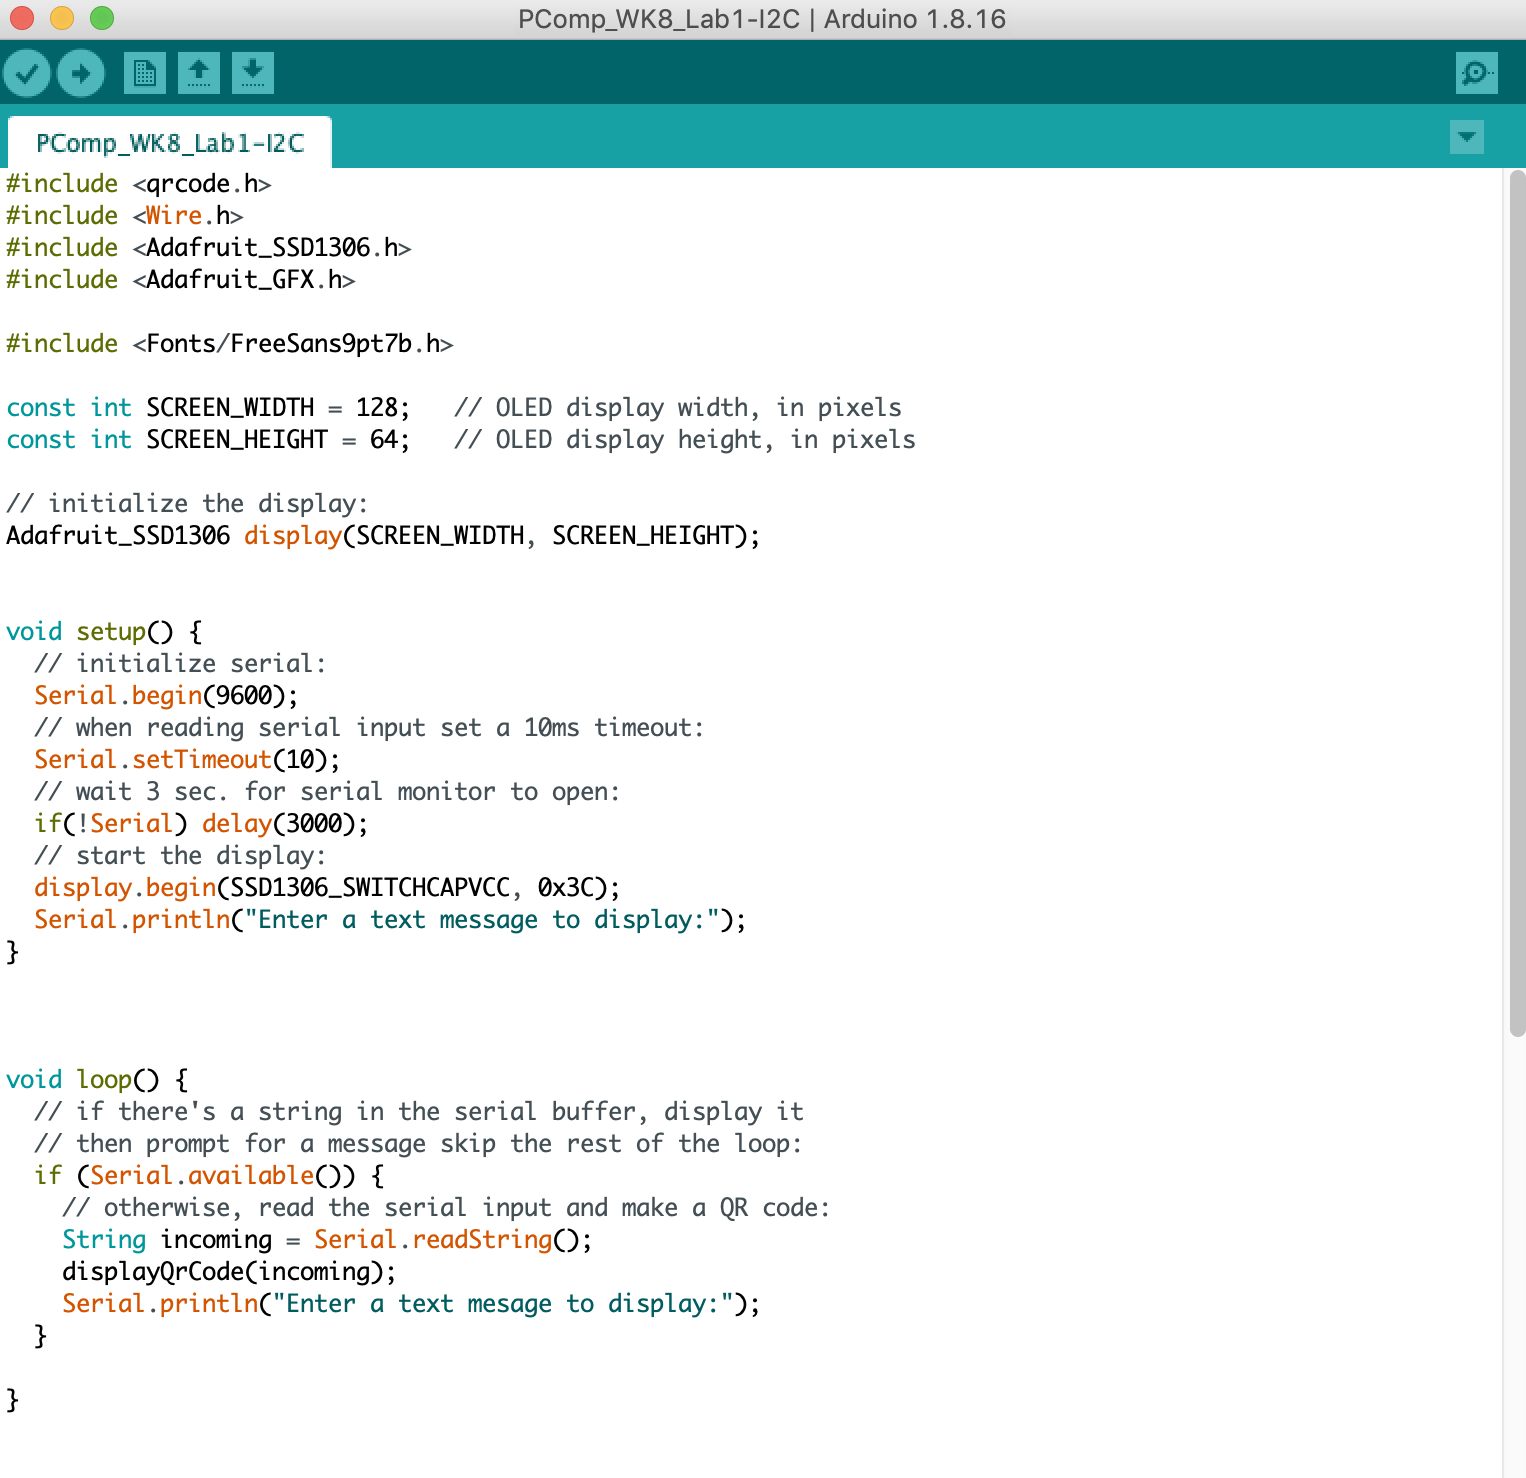Maximize the window with the green button

(102, 18)
